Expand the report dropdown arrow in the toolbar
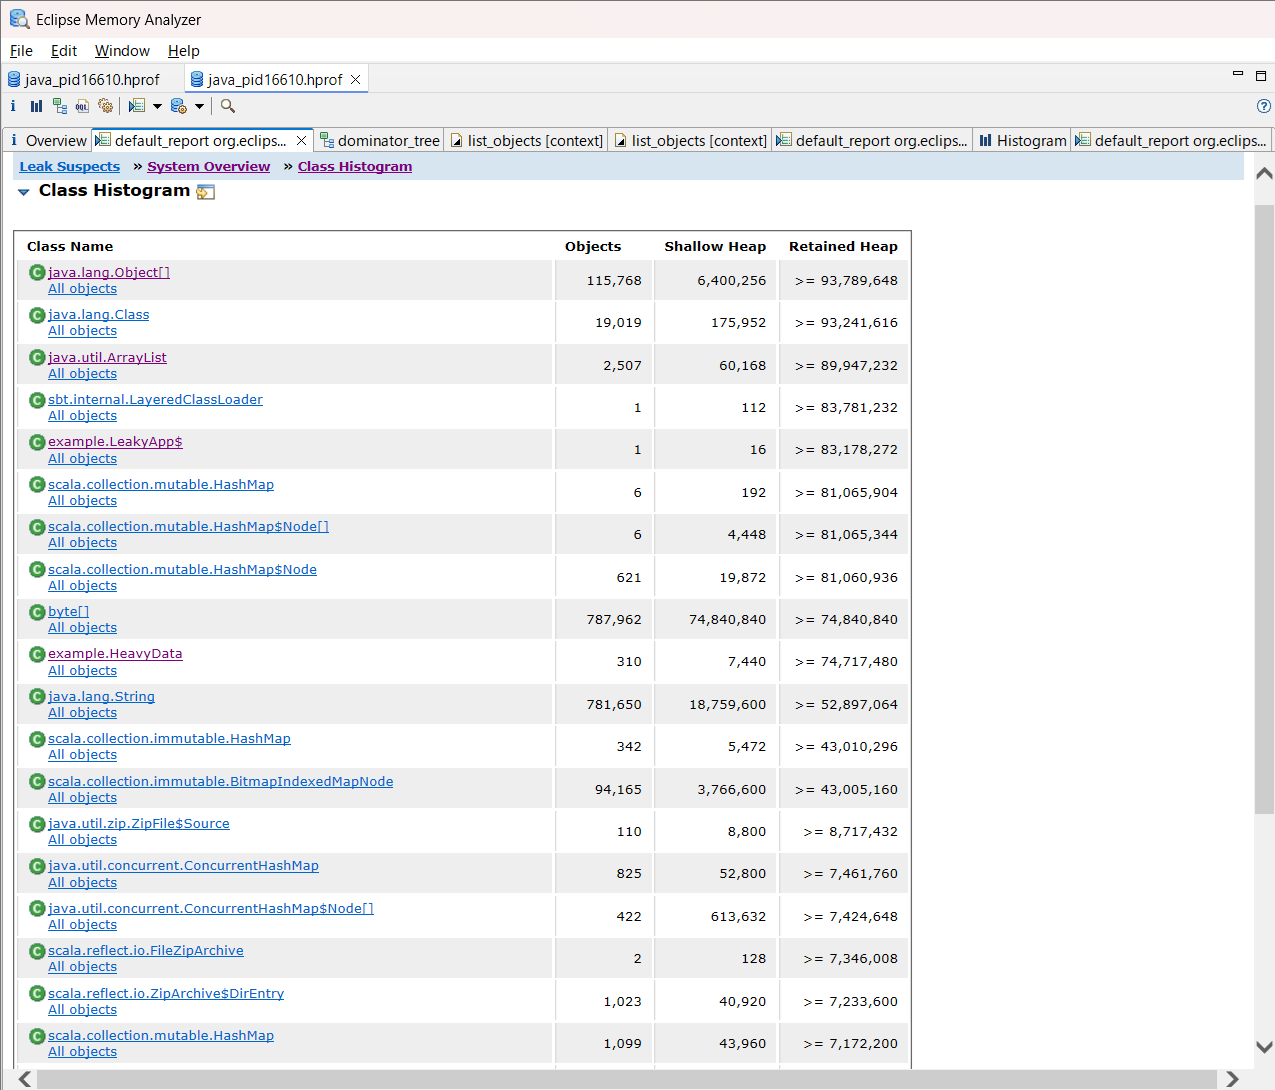Viewport: 1275px width, 1090px height. point(157,106)
